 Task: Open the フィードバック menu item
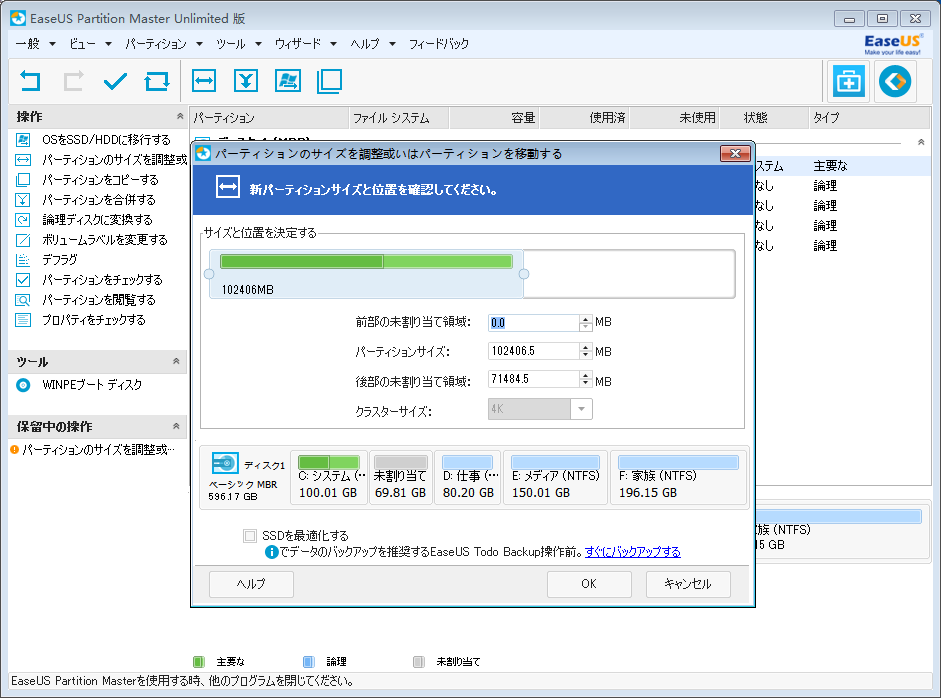pyautogui.click(x=439, y=44)
